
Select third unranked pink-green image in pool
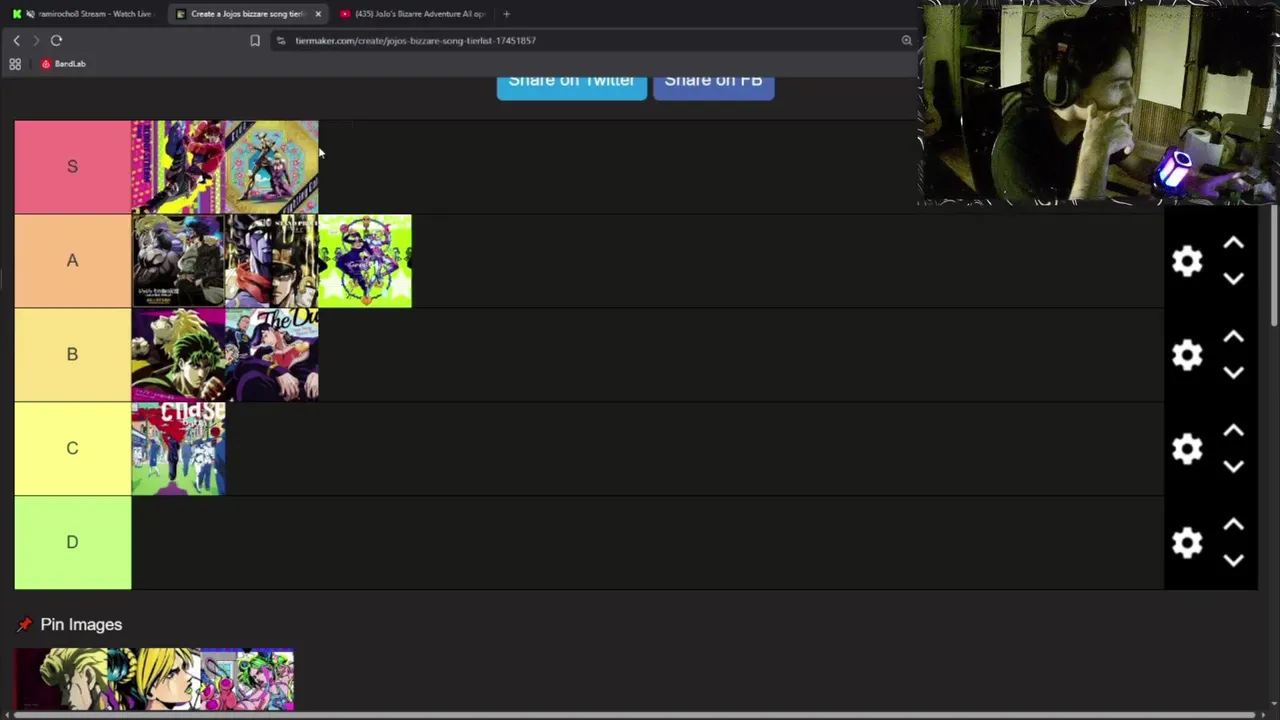[x=247, y=679]
